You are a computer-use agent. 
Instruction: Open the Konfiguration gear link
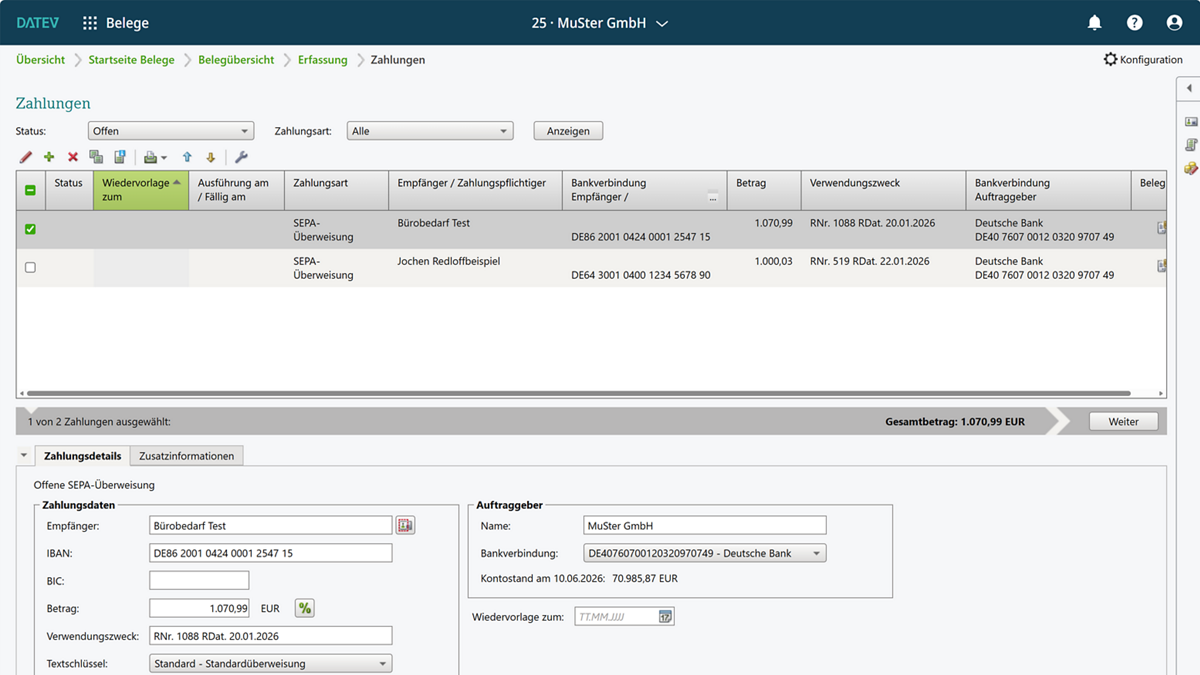1143,60
